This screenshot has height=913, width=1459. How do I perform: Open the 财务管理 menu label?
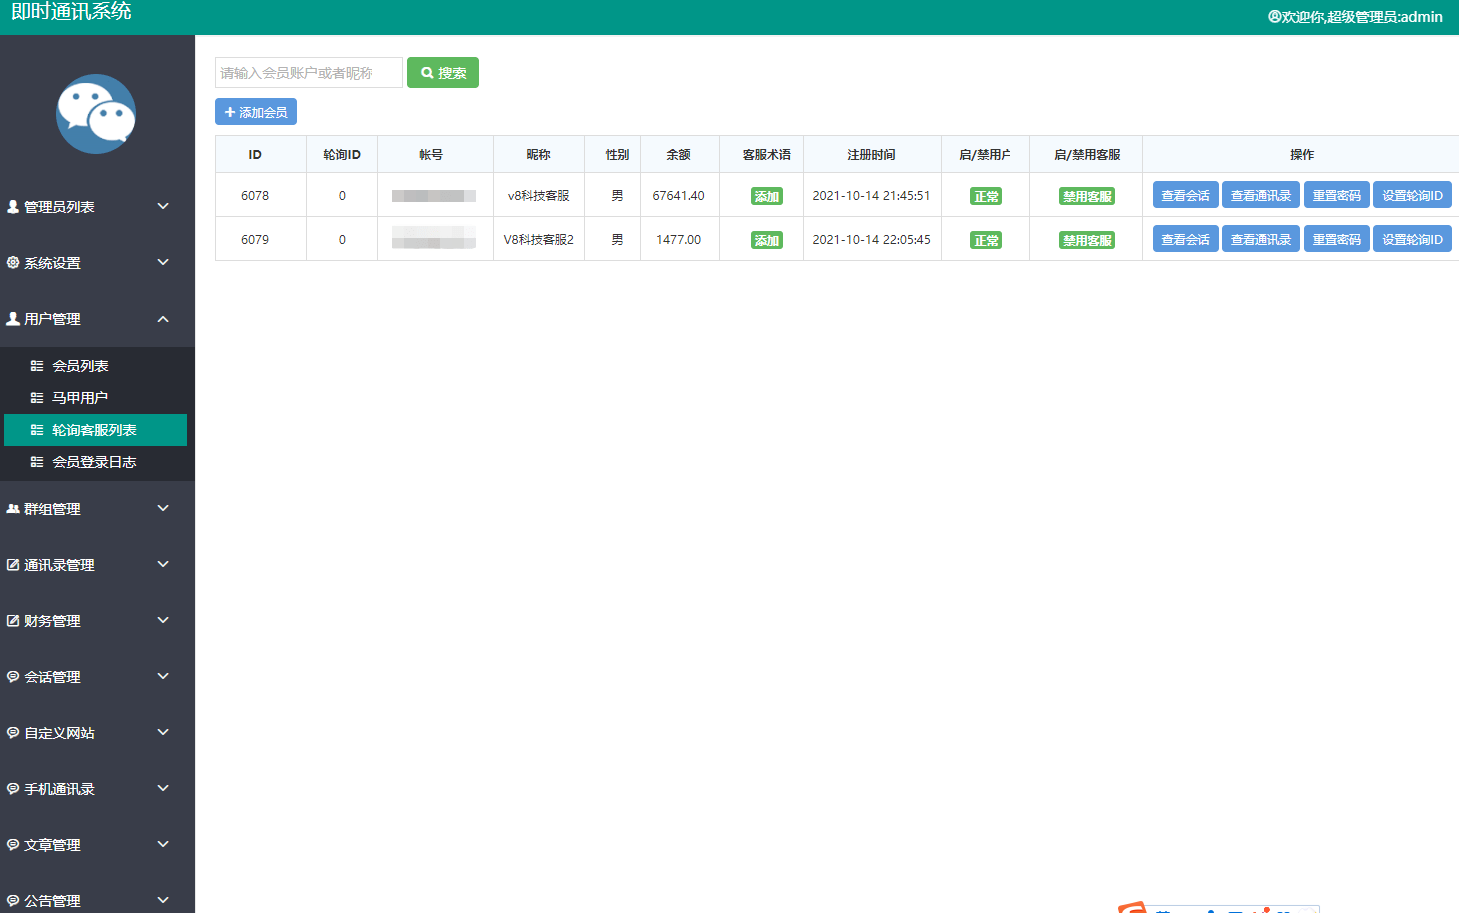[x=52, y=621]
